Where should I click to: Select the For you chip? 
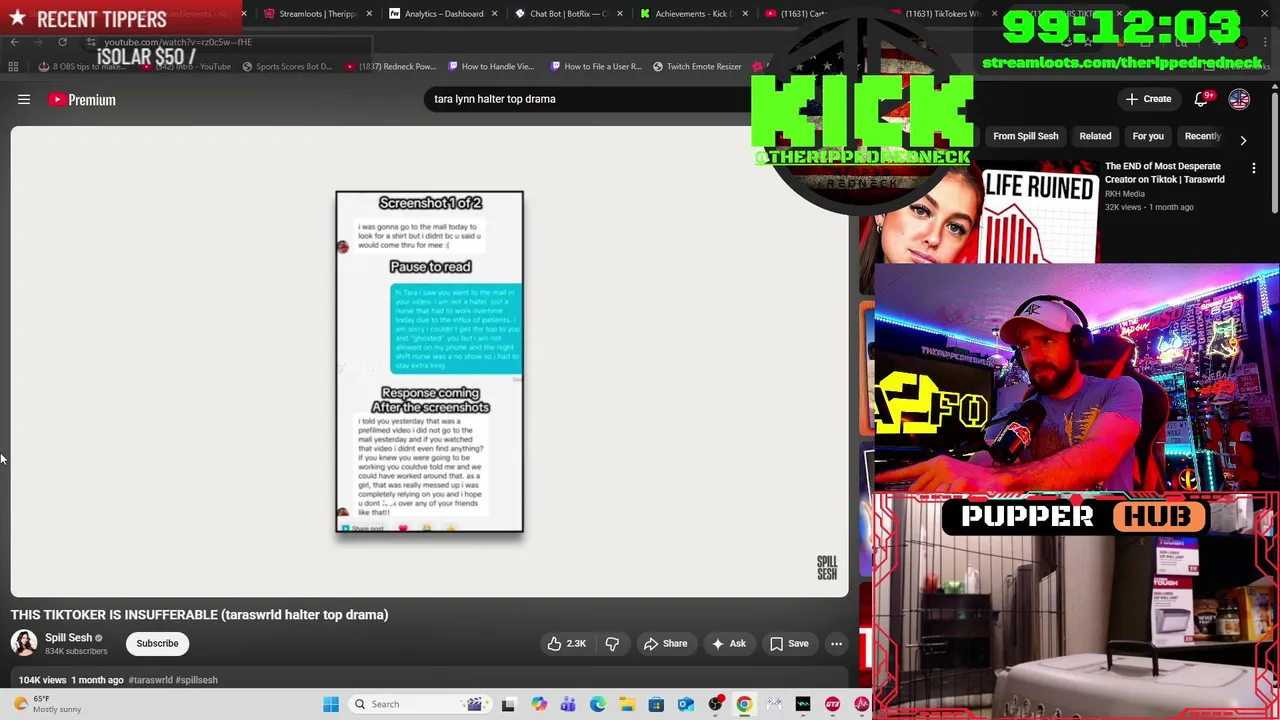(1148, 136)
